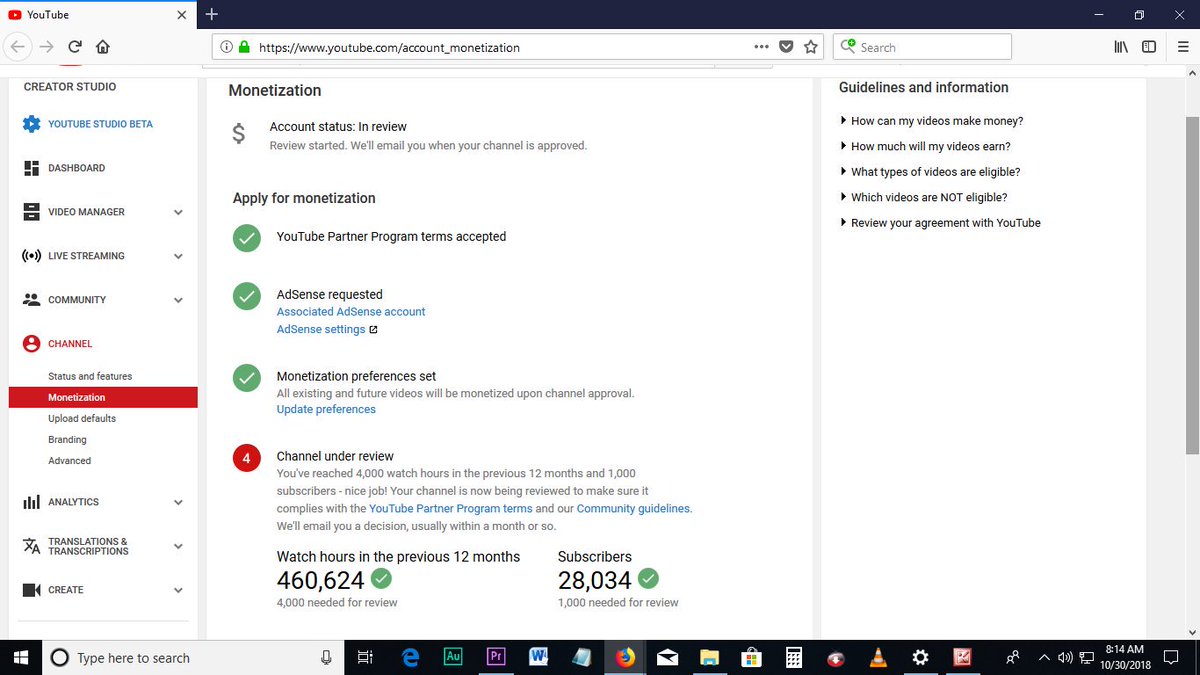Image resolution: width=1200 pixels, height=675 pixels.
Task: Expand the Community menu chevron
Action: tap(178, 300)
